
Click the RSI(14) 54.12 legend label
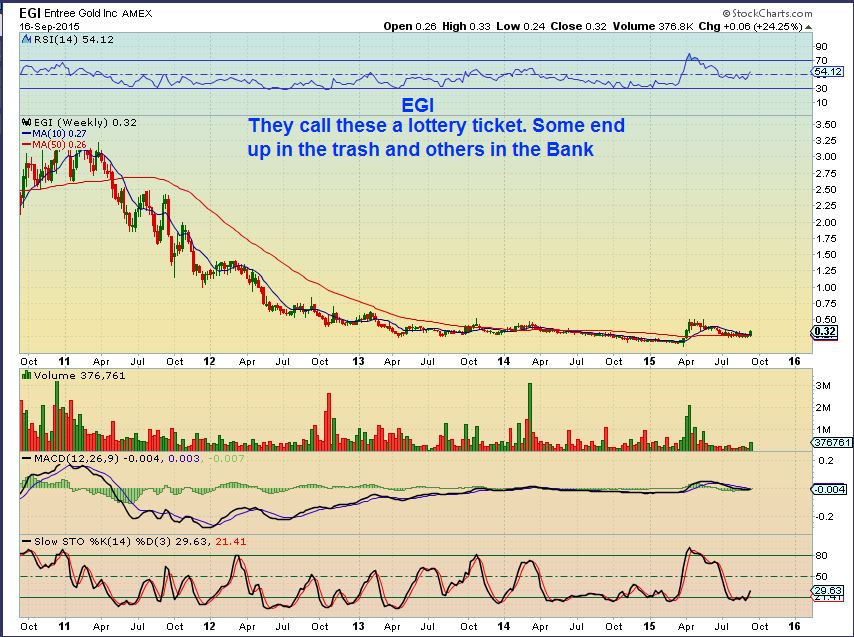coord(74,39)
